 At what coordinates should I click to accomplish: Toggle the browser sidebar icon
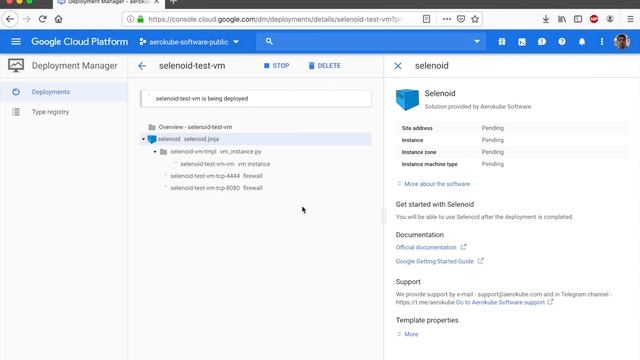(578, 19)
